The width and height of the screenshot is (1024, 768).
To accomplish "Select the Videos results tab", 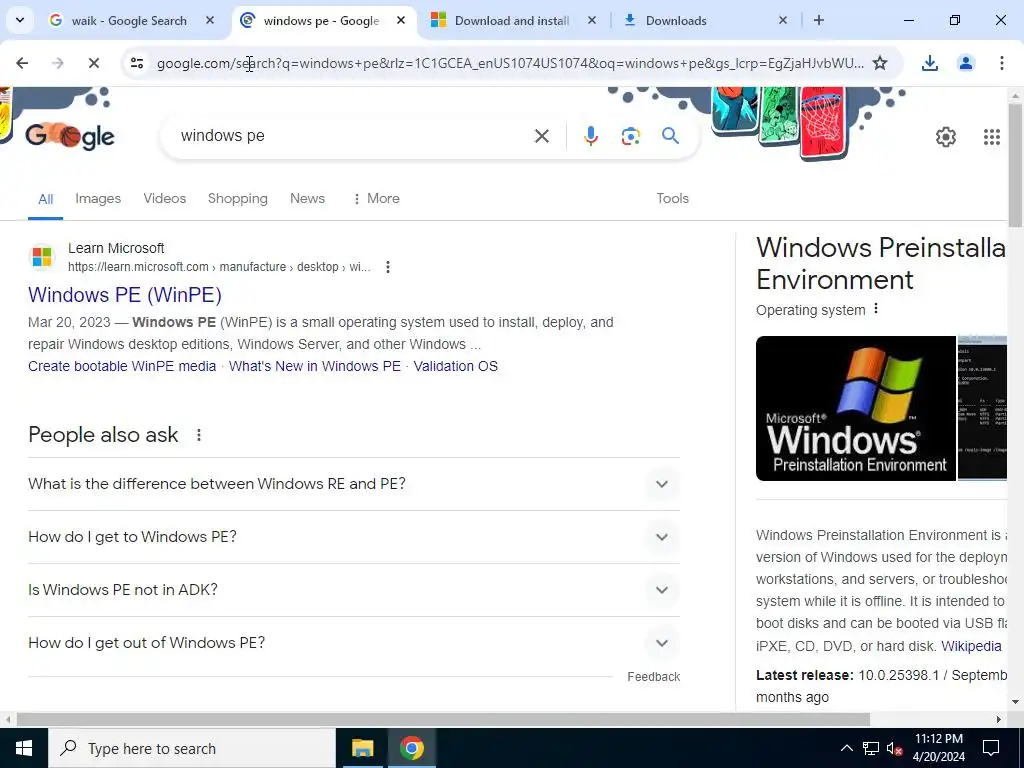I will [165, 199].
